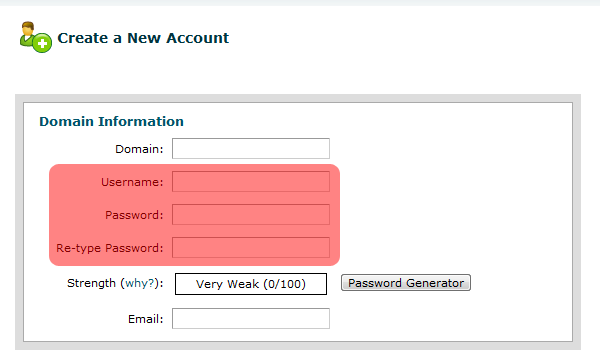Click the Strength label text
This screenshot has height=364, width=600.
point(91,283)
